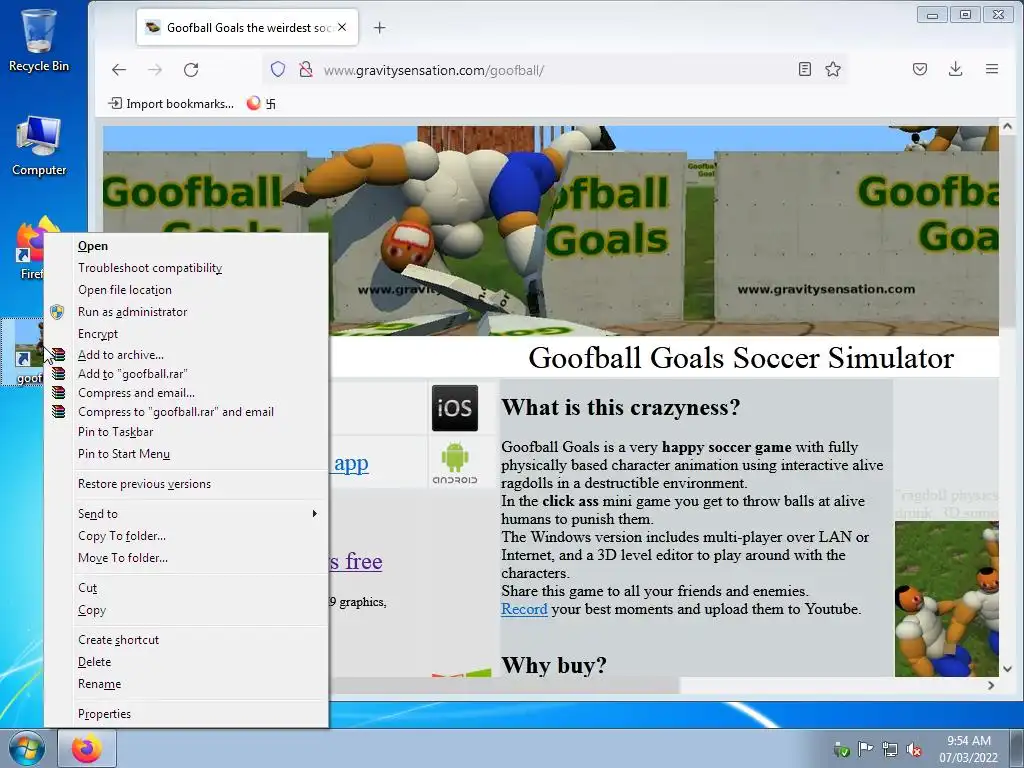
Task: Open the Recycle Bin desktop icon
Action: [39, 40]
